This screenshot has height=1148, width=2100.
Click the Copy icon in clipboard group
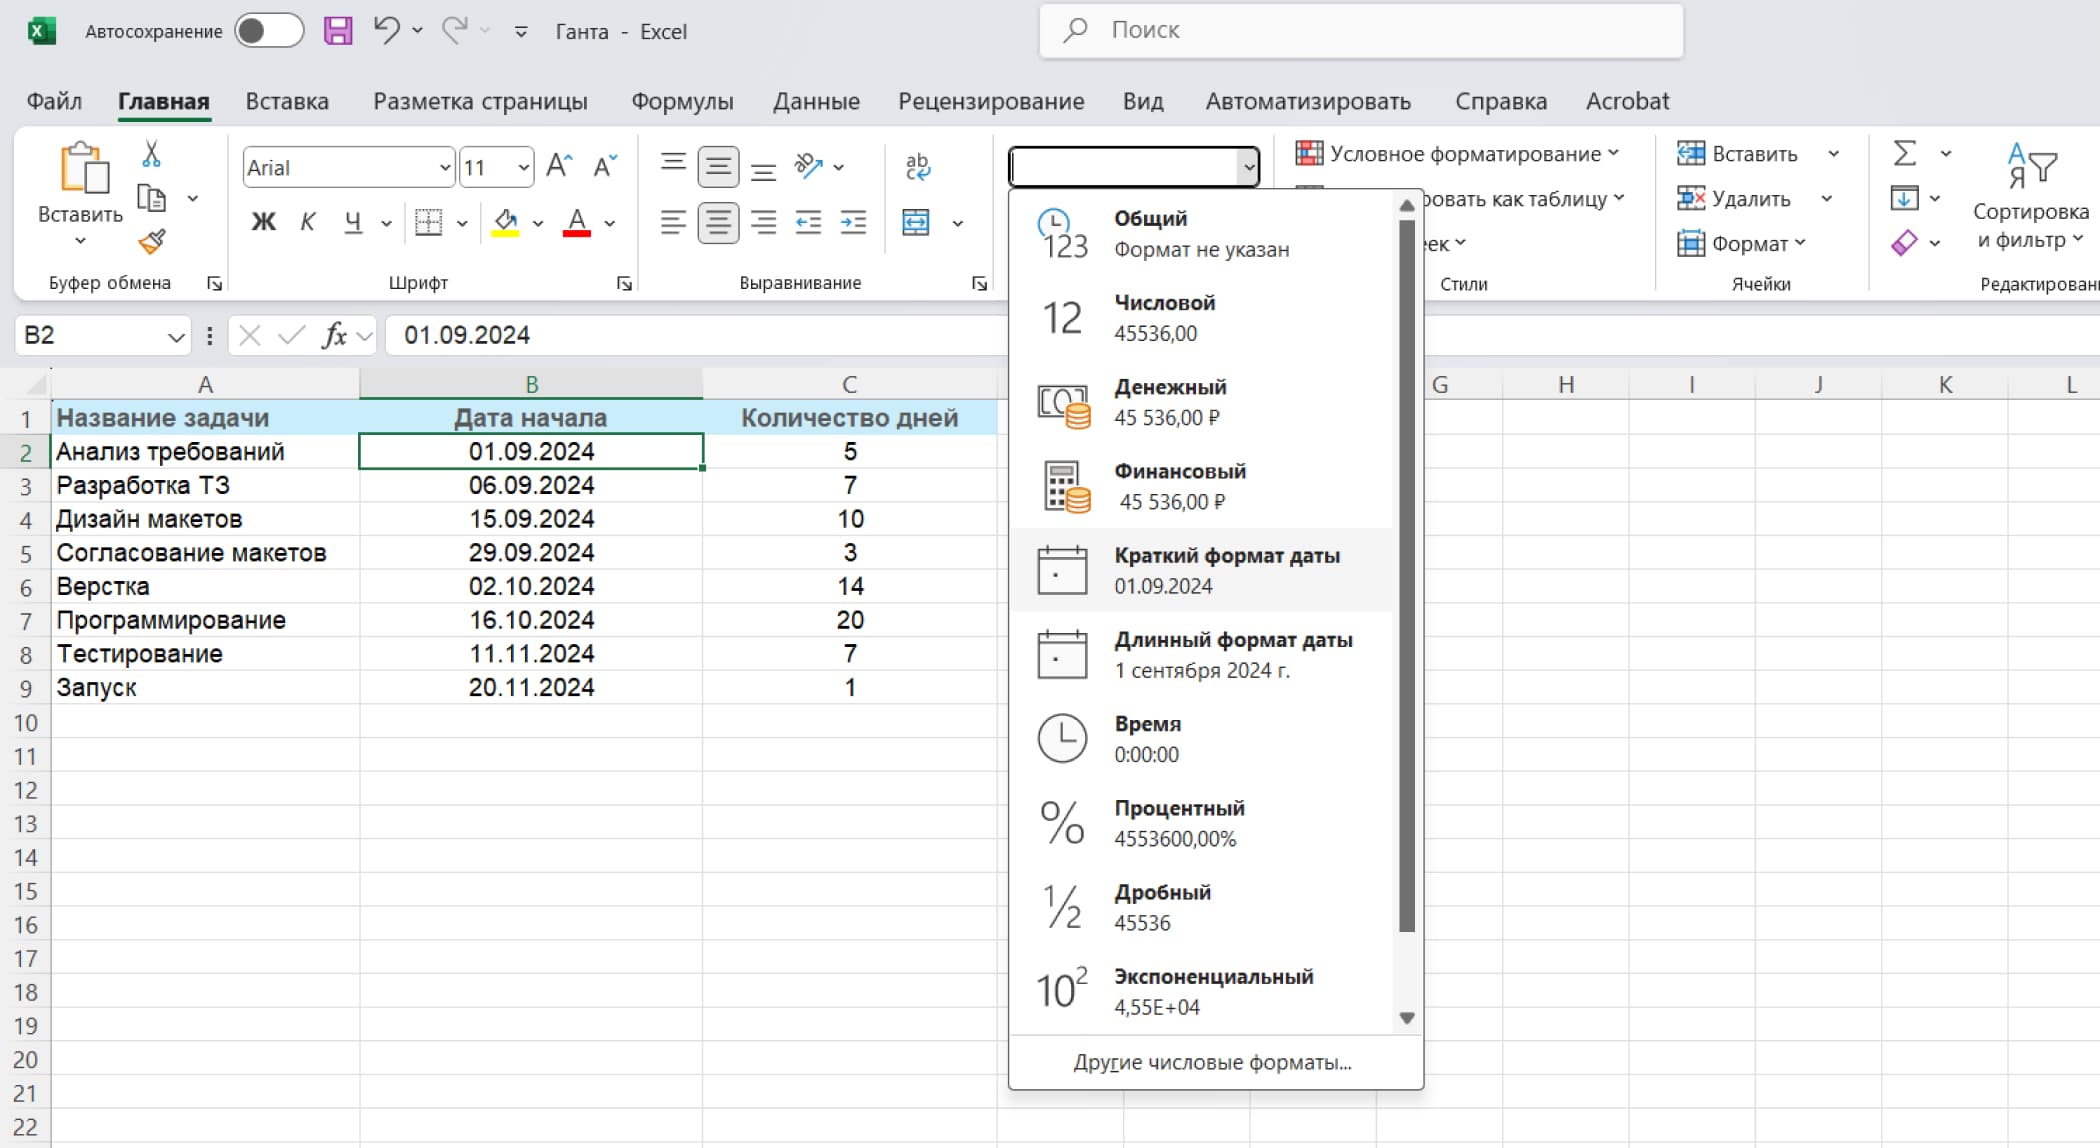pos(151,198)
